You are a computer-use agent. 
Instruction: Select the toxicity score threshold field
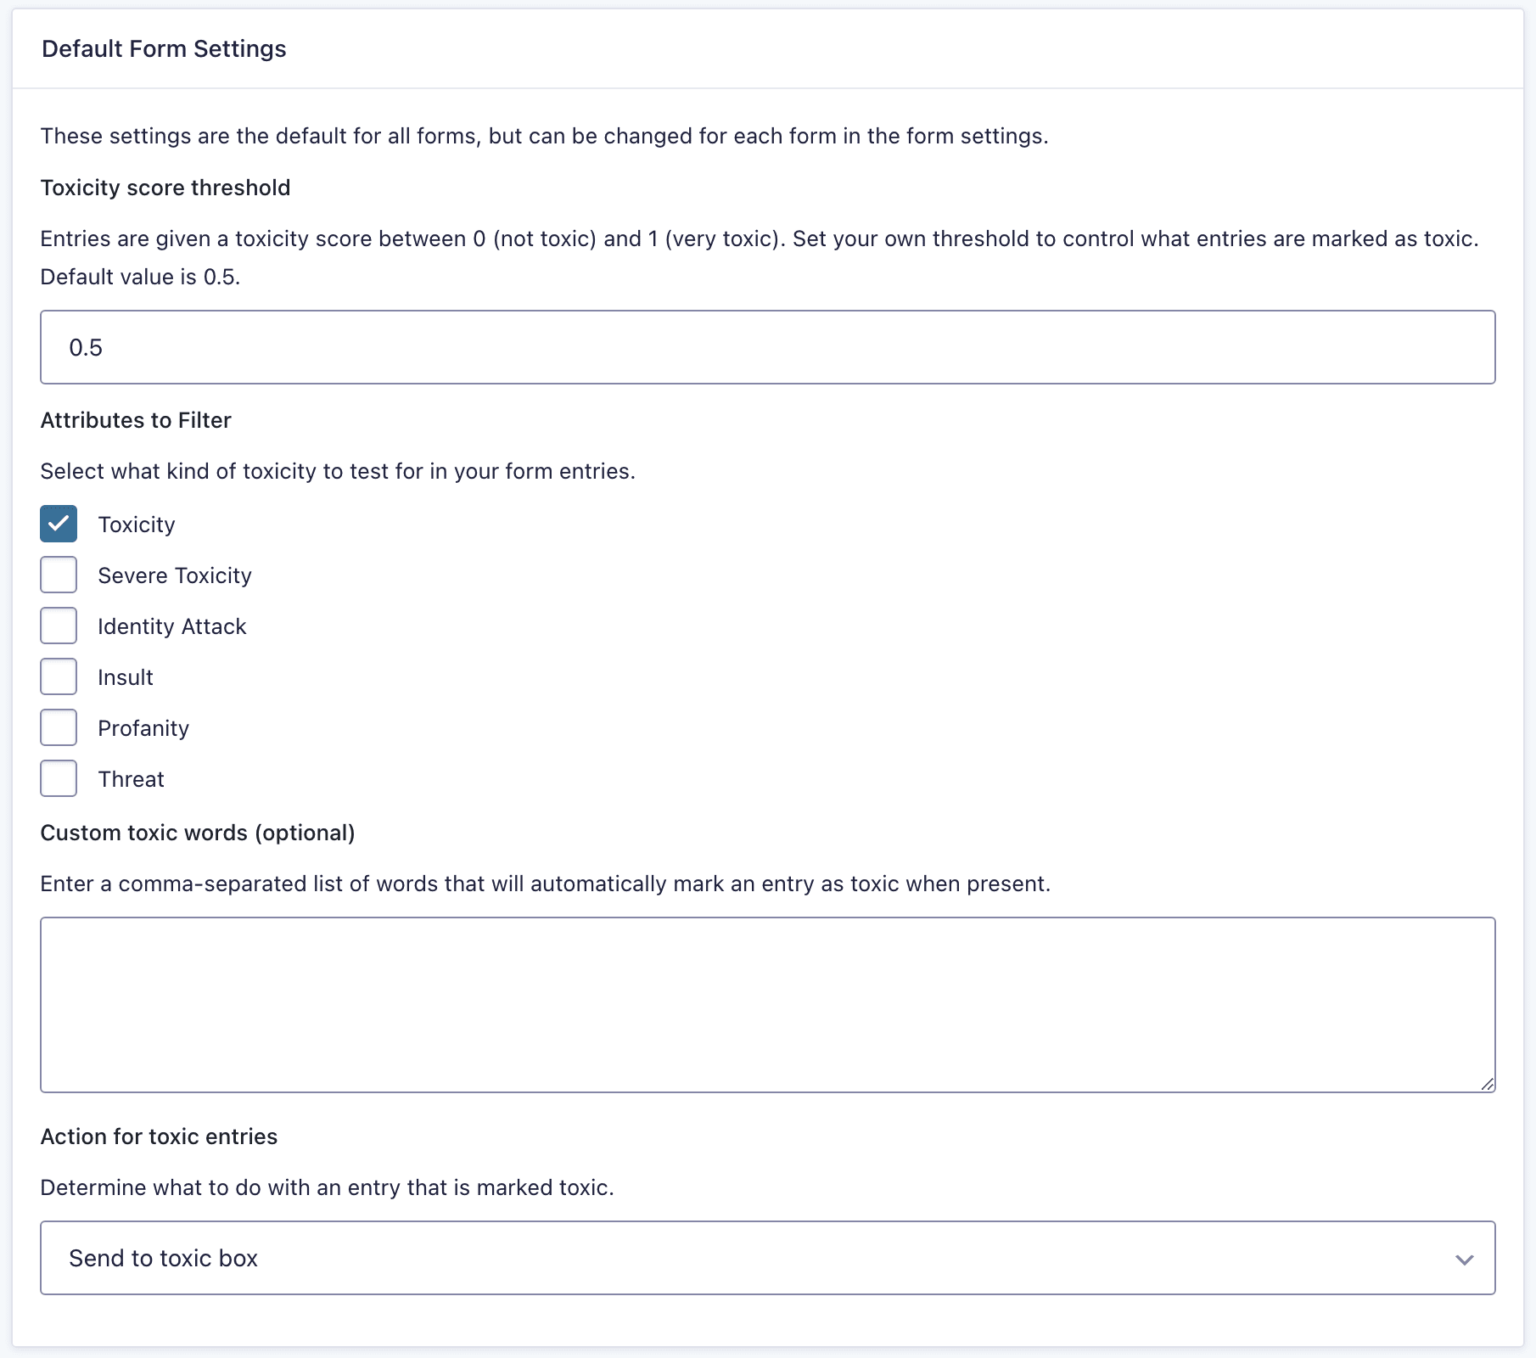[x=767, y=347]
